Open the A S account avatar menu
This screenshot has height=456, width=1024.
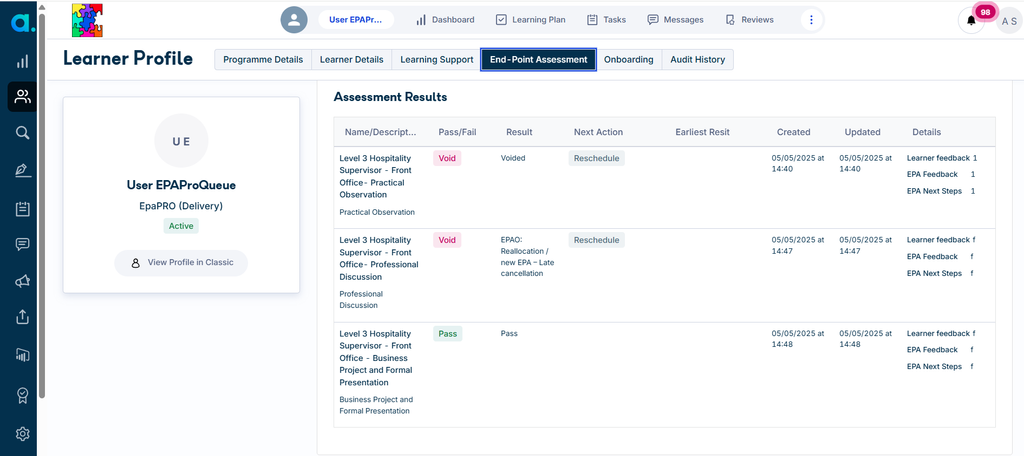tap(1008, 21)
